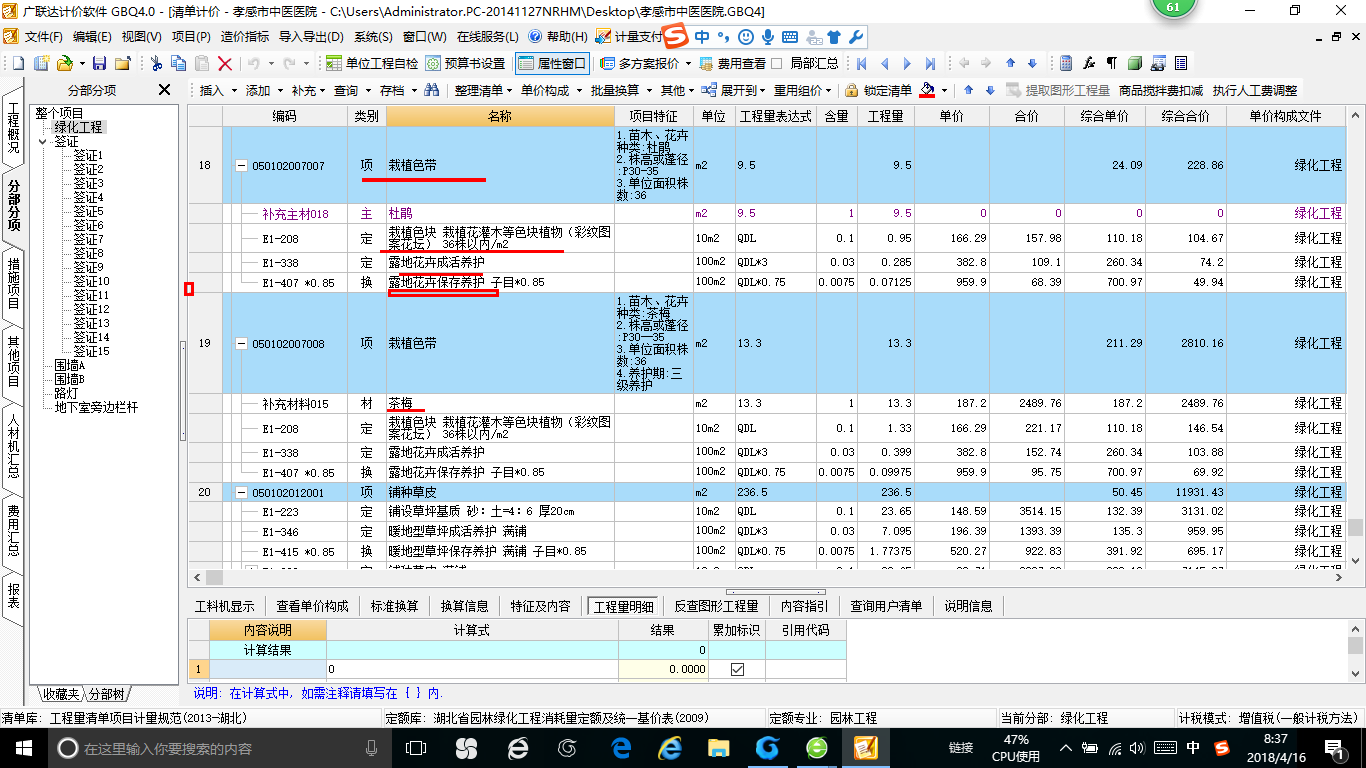Open the 造价指标 menu

pyautogui.click(x=245, y=36)
